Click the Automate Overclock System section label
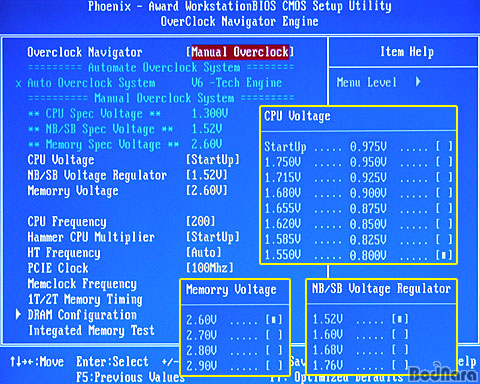The height and width of the screenshot is (384, 480). pyautogui.click(x=164, y=67)
